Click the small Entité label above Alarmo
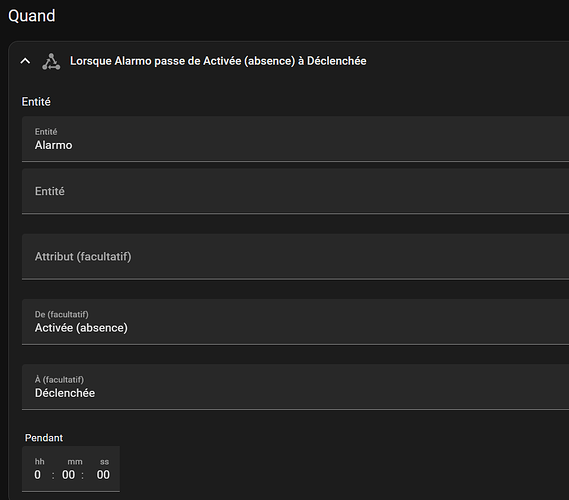 (46, 131)
